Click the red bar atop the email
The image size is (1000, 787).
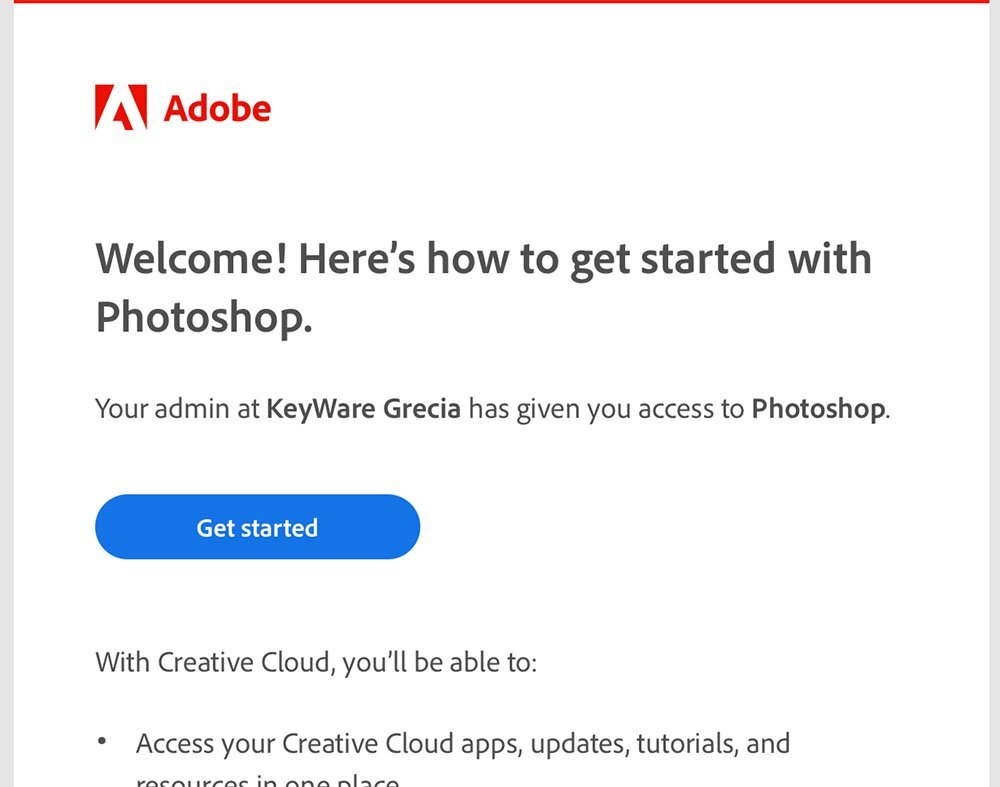501,1
